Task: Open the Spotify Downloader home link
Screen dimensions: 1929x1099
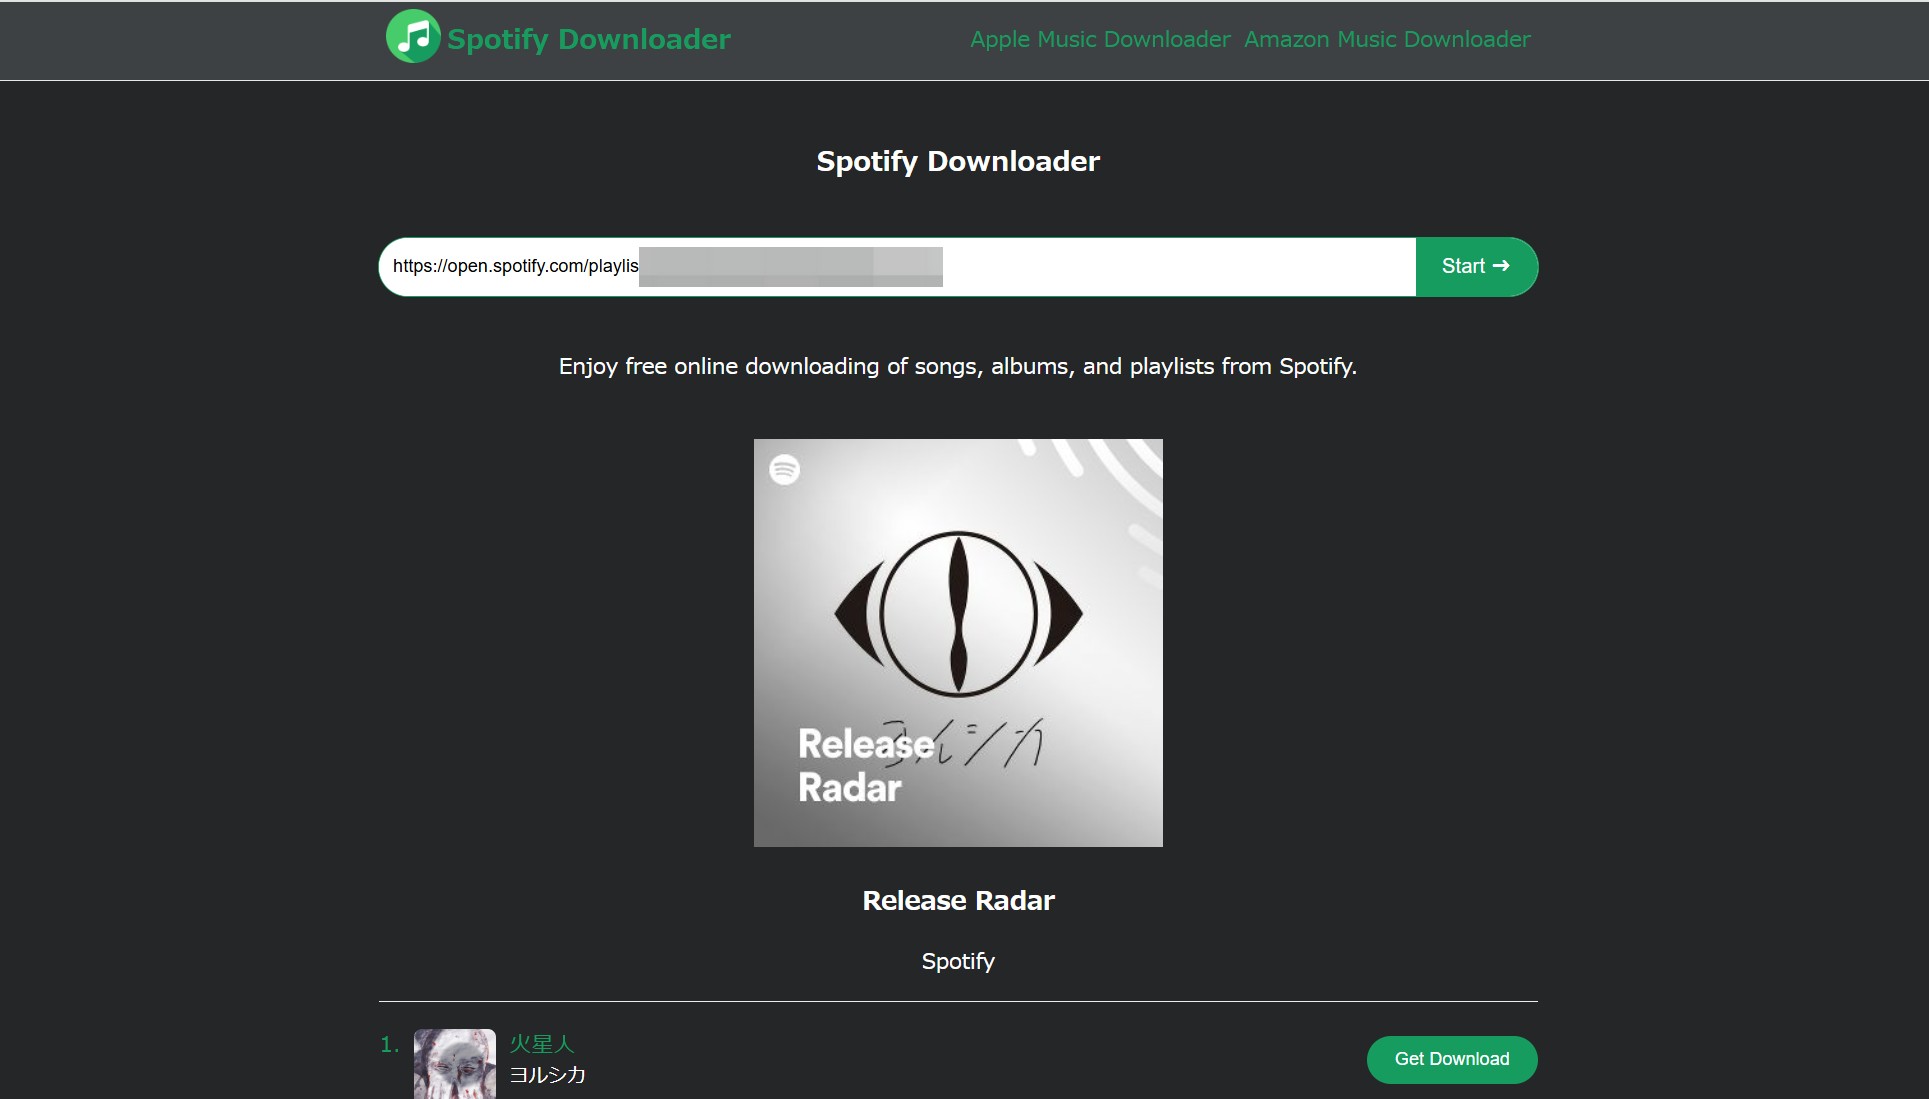Action: [x=588, y=39]
